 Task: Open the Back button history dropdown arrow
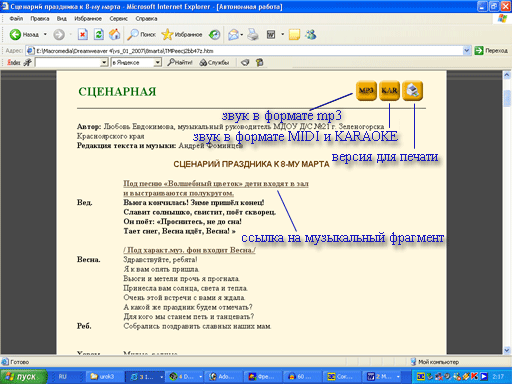click(45, 34)
